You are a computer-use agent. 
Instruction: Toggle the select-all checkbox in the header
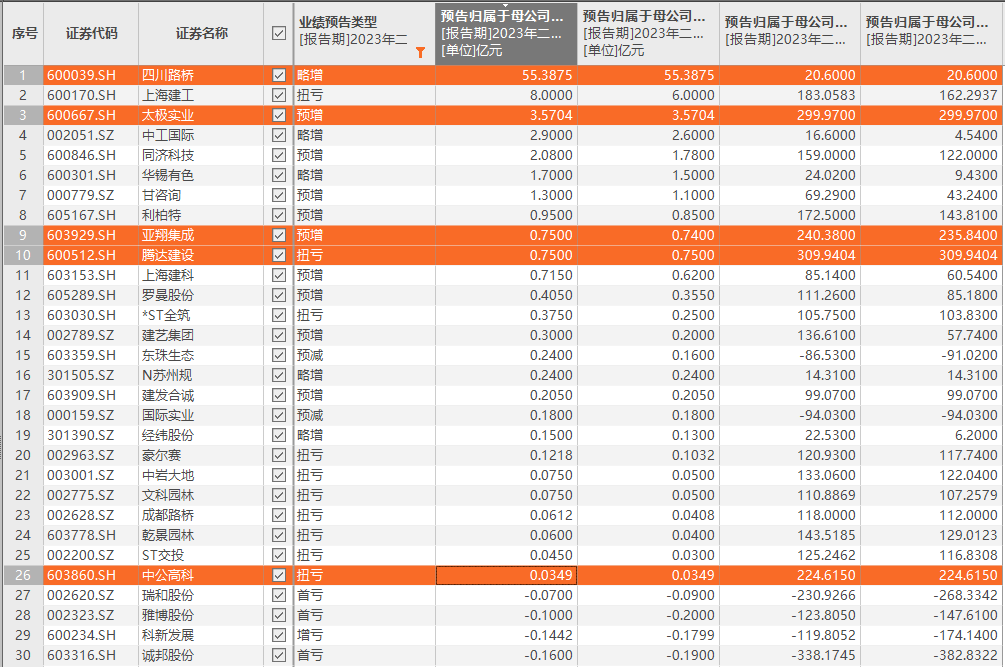[x=279, y=33]
